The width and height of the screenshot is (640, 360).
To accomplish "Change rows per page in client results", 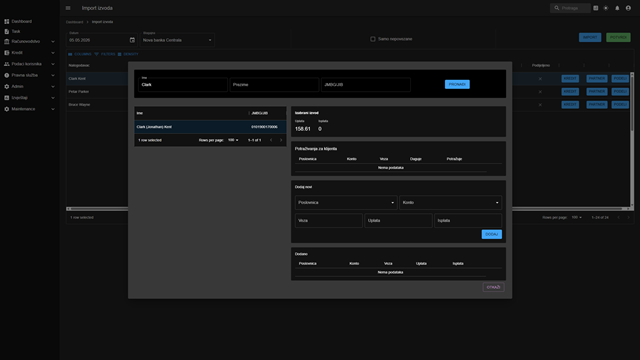I will pyautogui.click(x=233, y=140).
